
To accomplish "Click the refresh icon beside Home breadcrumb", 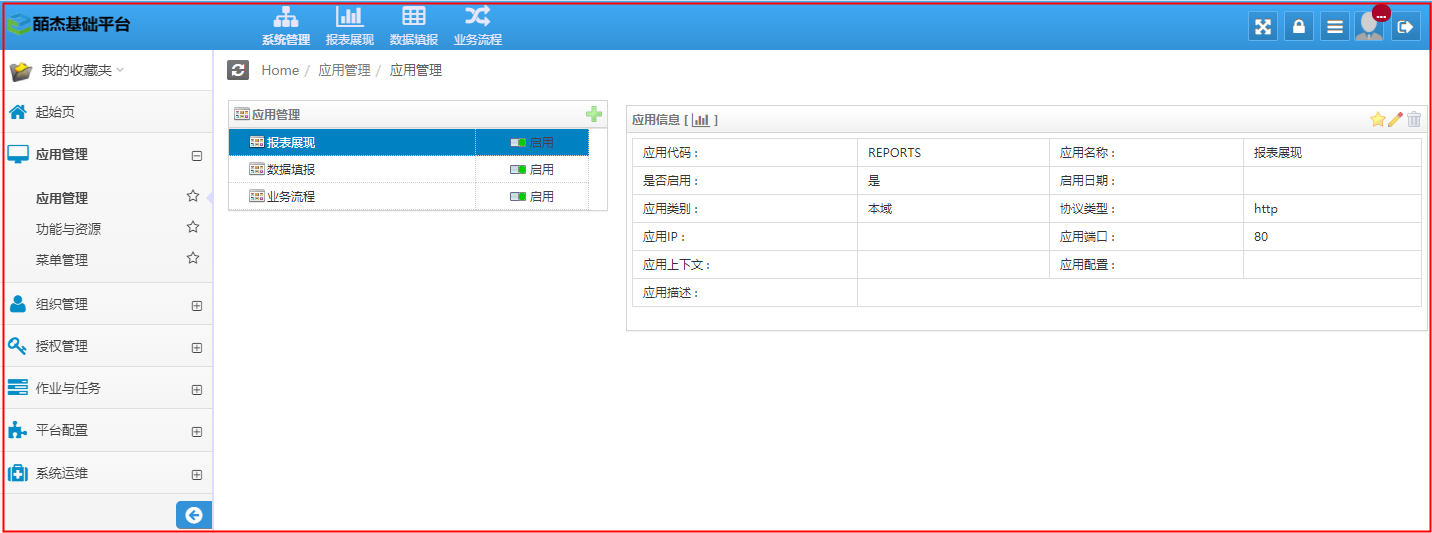I will click(x=238, y=70).
